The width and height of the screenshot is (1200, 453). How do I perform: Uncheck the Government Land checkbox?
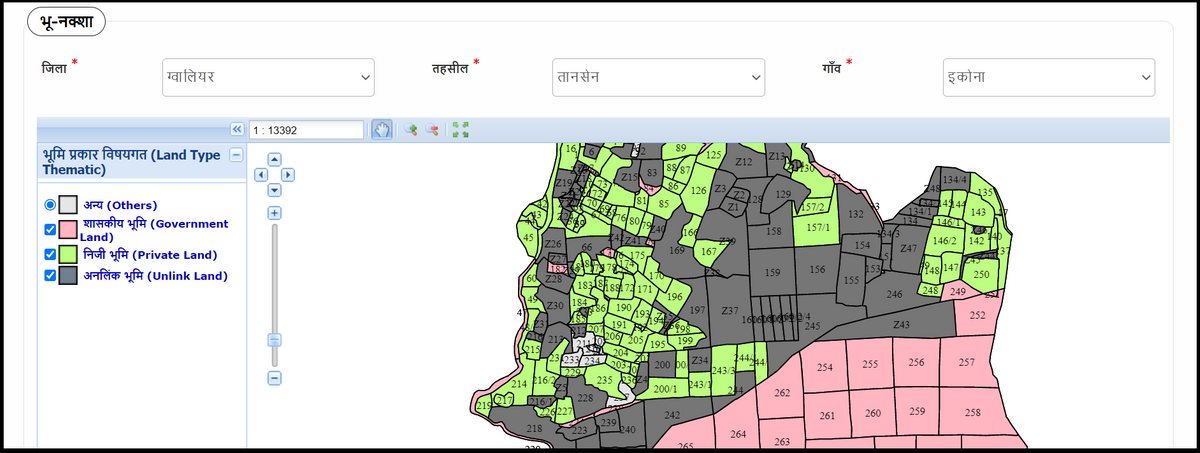(x=50, y=230)
